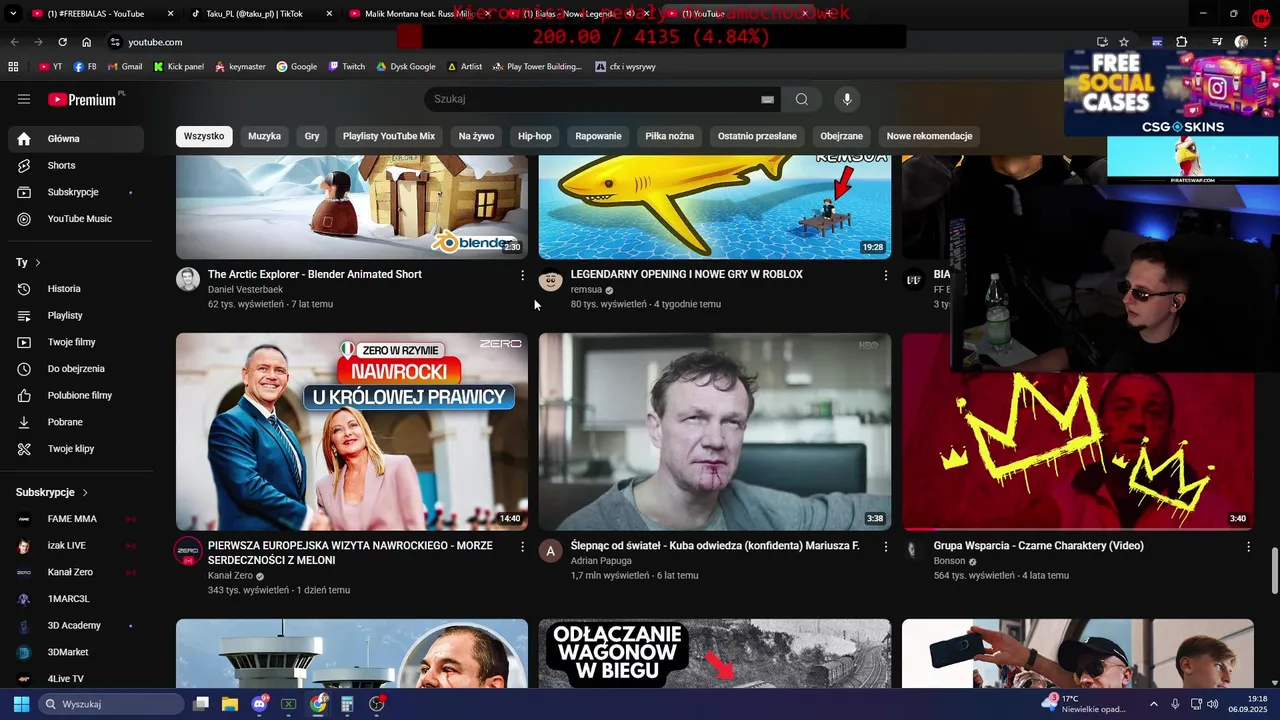Viewport: 1280px width, 720px height.
Task: Select the Hip-hop filter chip
Action: [x=535, y=136]
